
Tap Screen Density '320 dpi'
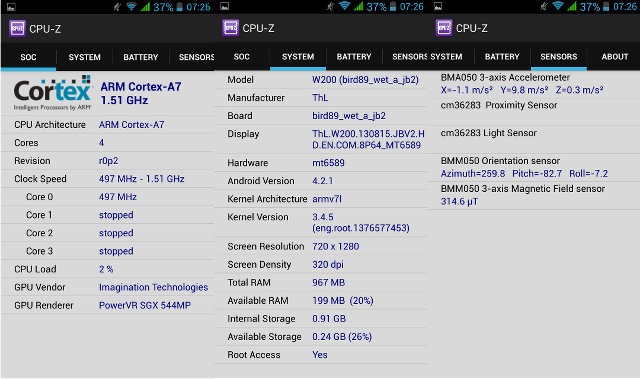pos(328,264)
